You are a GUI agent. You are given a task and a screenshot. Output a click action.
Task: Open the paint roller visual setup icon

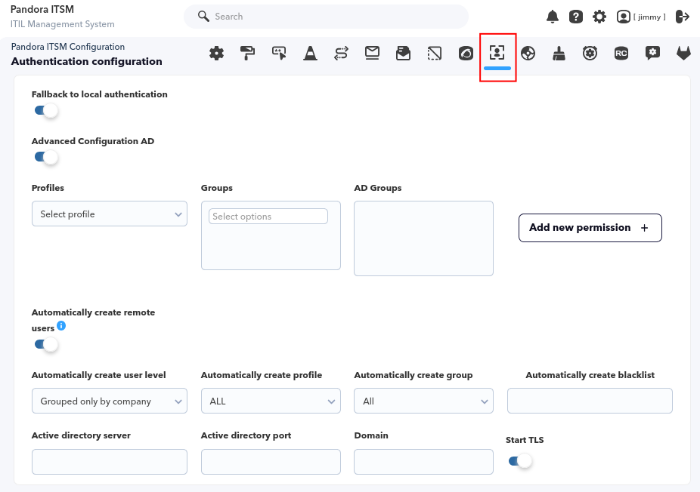pos(247,53)
